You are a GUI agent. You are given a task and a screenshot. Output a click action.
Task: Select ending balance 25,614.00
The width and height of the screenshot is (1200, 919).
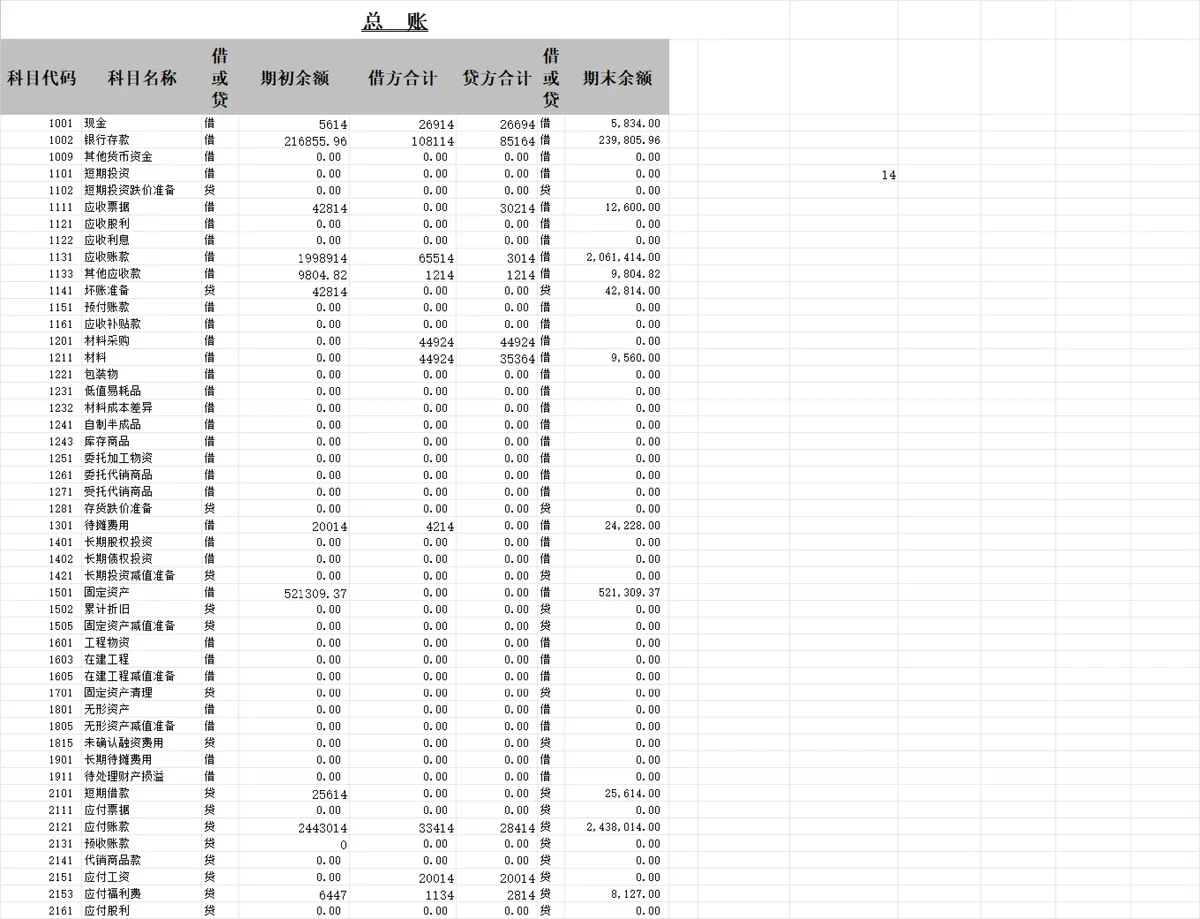[x=632, y=793]
